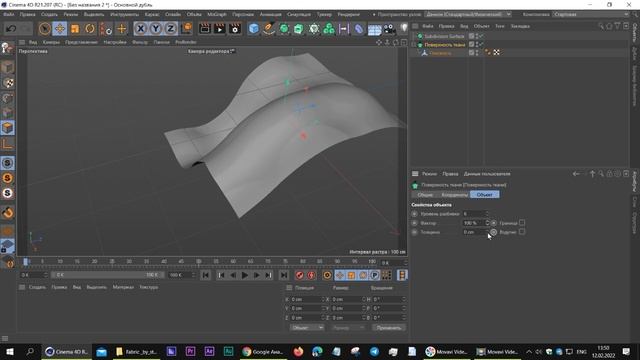Add a Light object
Image resolution: width=640 pixels, height=360 pixels.
[404, 28]
